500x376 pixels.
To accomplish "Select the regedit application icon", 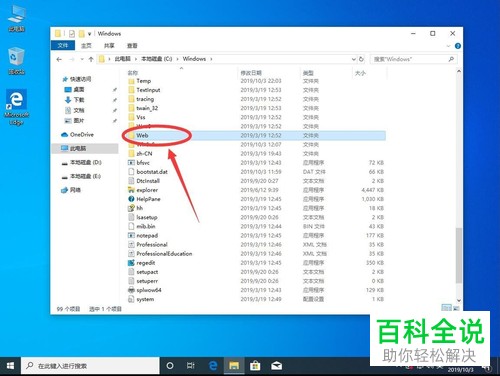I will point(131,263).
